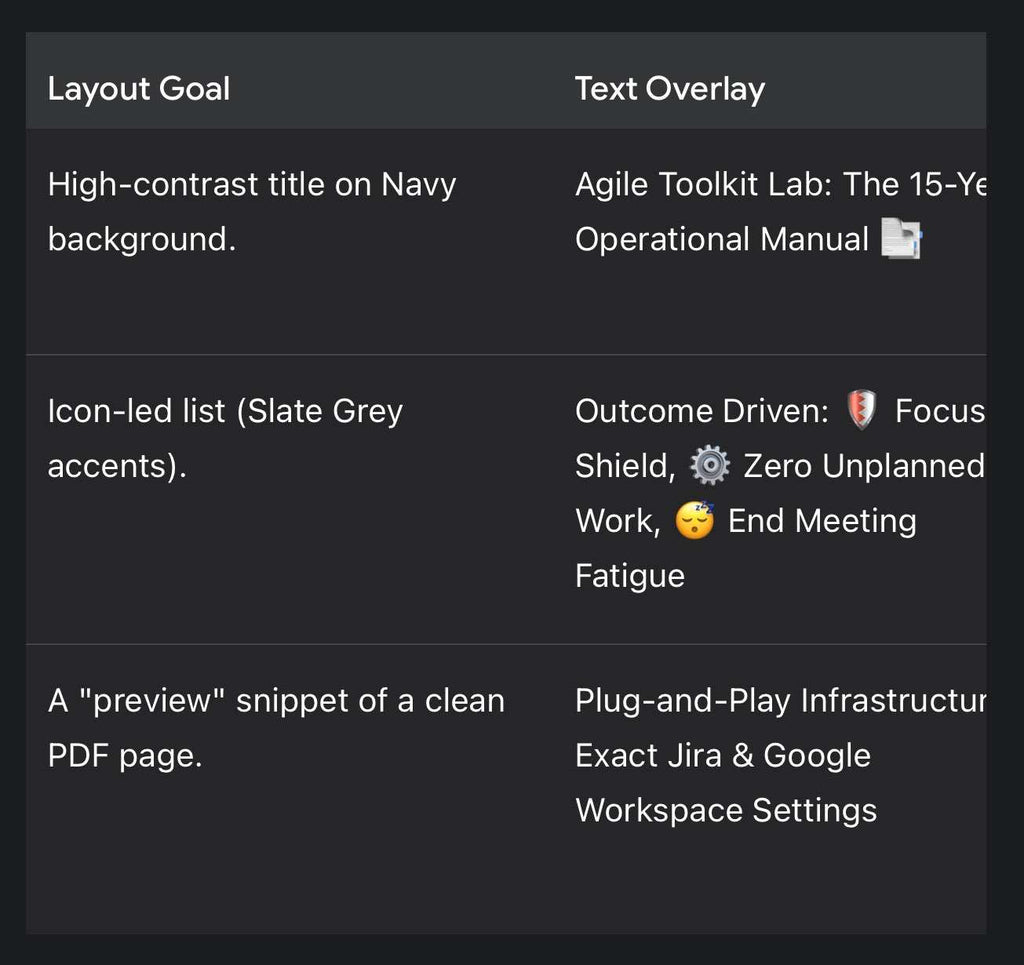Click the word background. in first row

[x=142, y=239]
